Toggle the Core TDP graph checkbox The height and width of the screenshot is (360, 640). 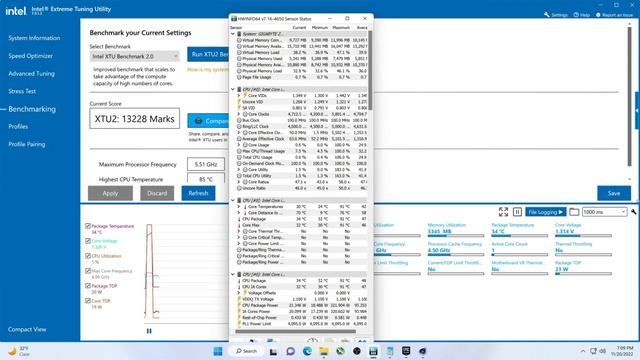point(88,301)
